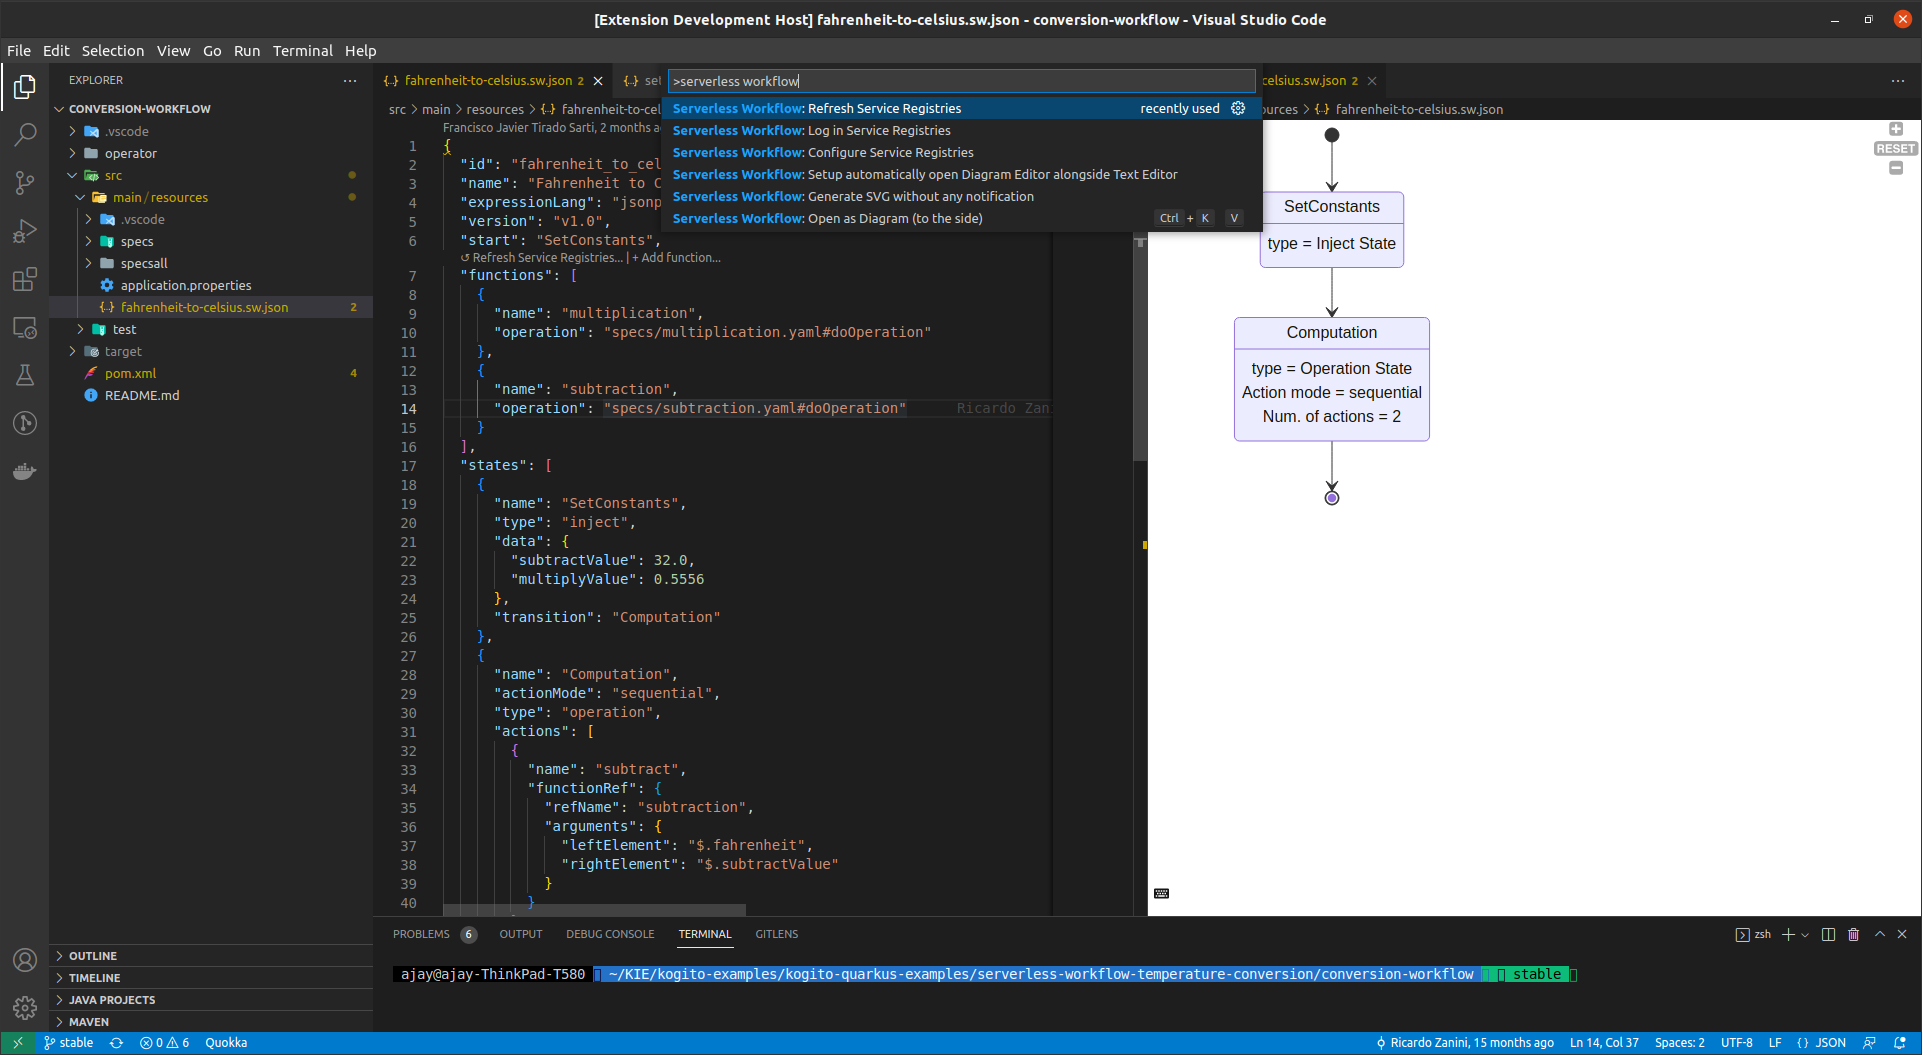The width and height of the screenshot is (1922, 1055).
Task: Open the new terminal launch profile dropdown
Action: pyautogui.click(x=1805, y=934)
